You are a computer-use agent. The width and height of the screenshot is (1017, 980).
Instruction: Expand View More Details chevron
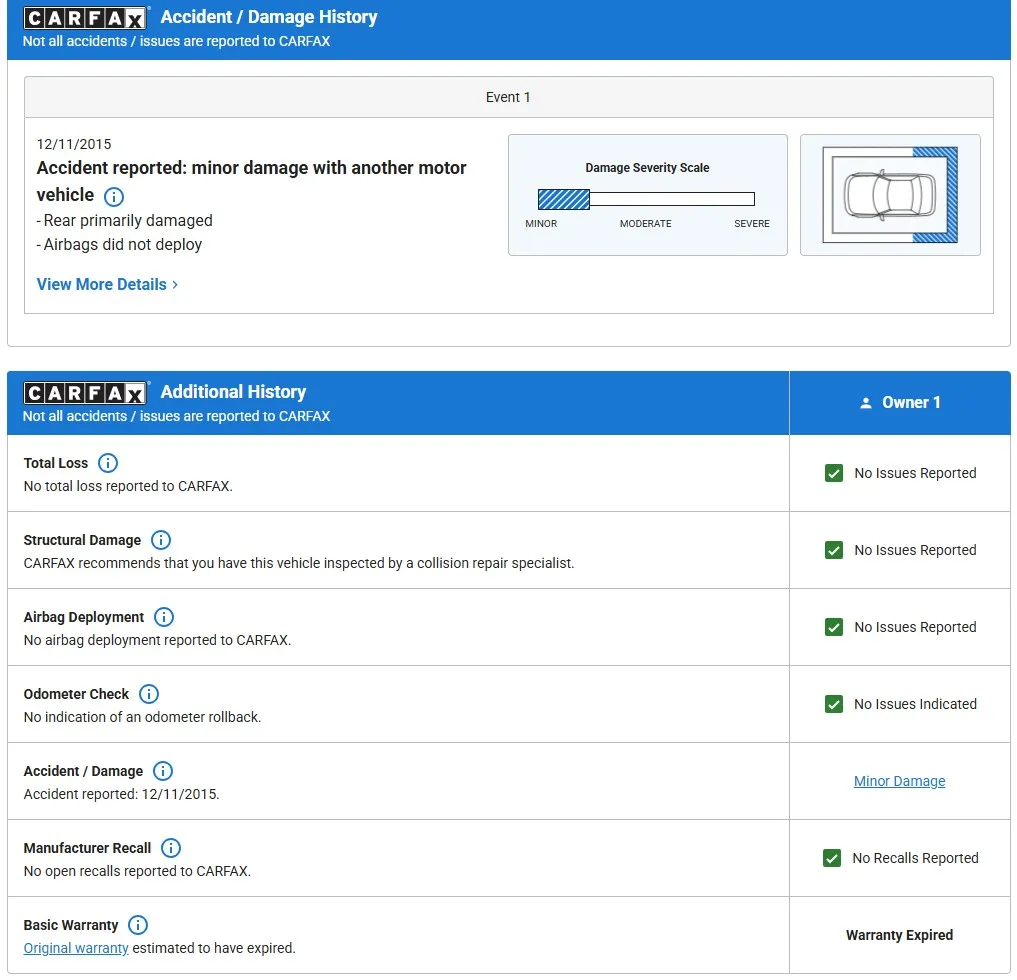(x=175, y=285)
